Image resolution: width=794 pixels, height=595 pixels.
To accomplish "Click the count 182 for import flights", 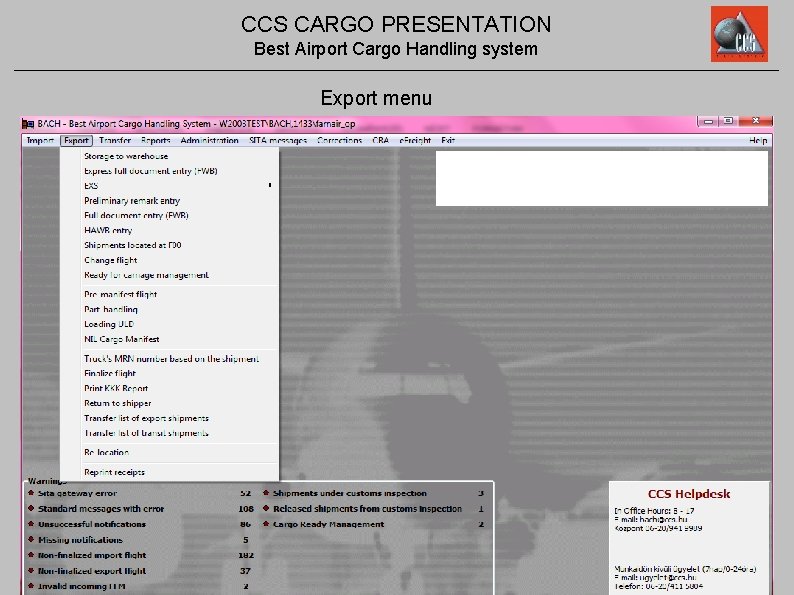I will click(x=246, y=555).
